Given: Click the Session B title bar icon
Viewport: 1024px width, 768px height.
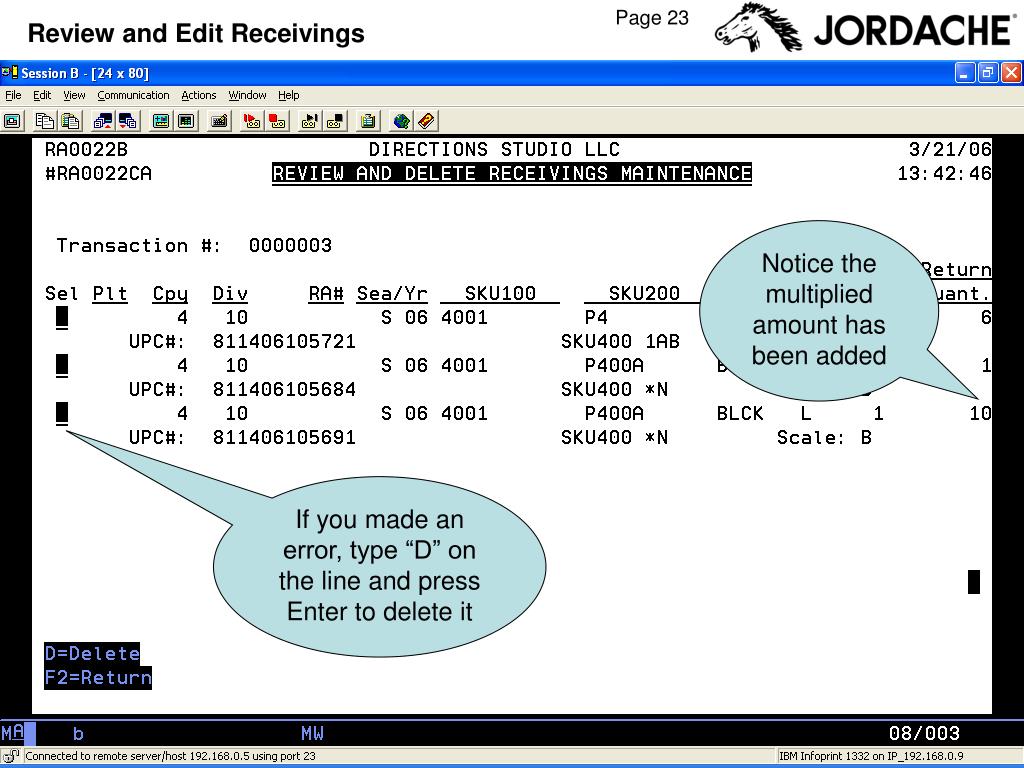Looking at the screenshot, I should (10, 72).
